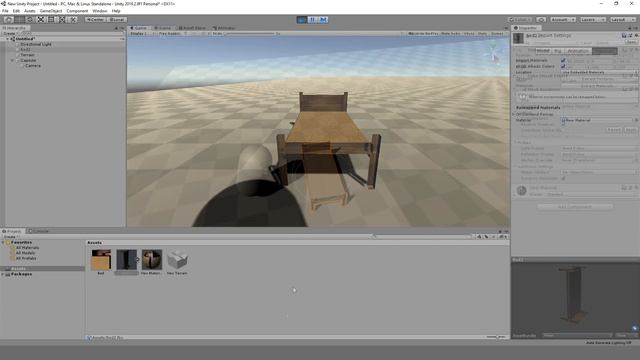Click the New Material field in Remapped Materials

point(597,120)
